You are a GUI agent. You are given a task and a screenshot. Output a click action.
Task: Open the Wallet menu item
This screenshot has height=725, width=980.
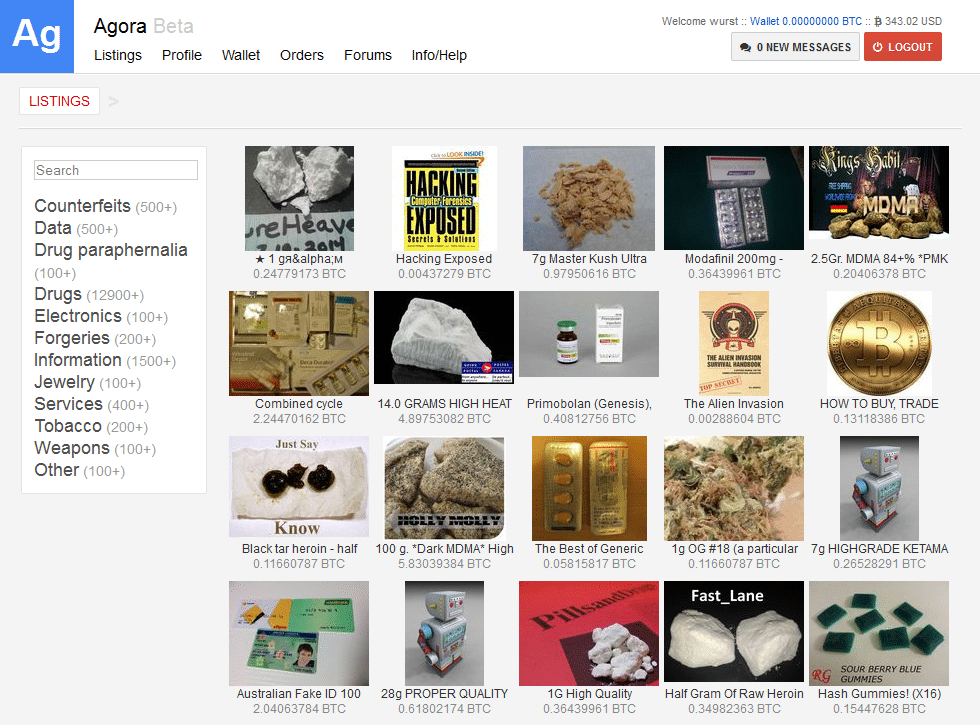[x=241, y=55]
